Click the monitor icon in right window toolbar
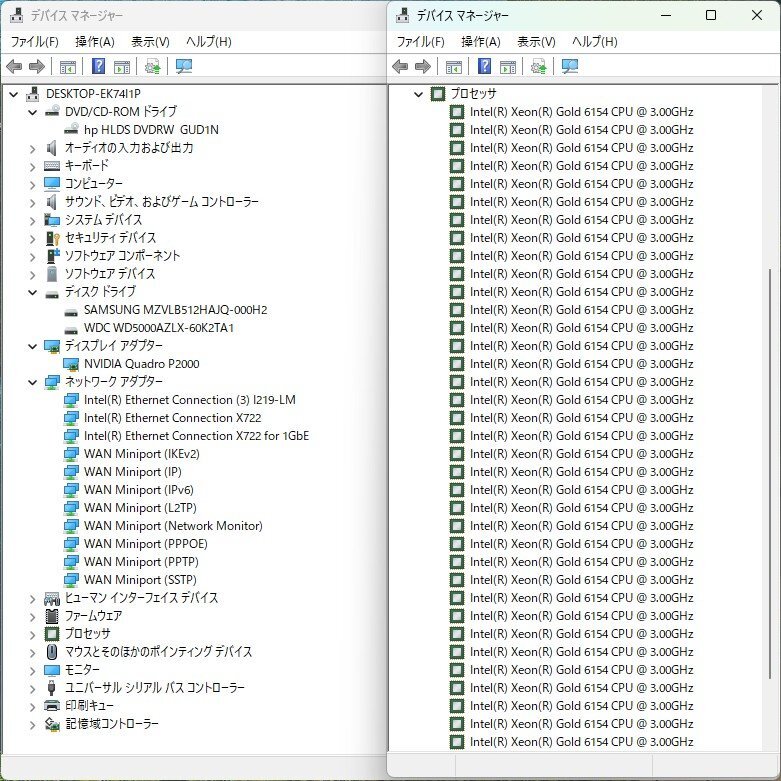Image resolution: width=781 pixels, height=781 pixels. tap(570, 67)
